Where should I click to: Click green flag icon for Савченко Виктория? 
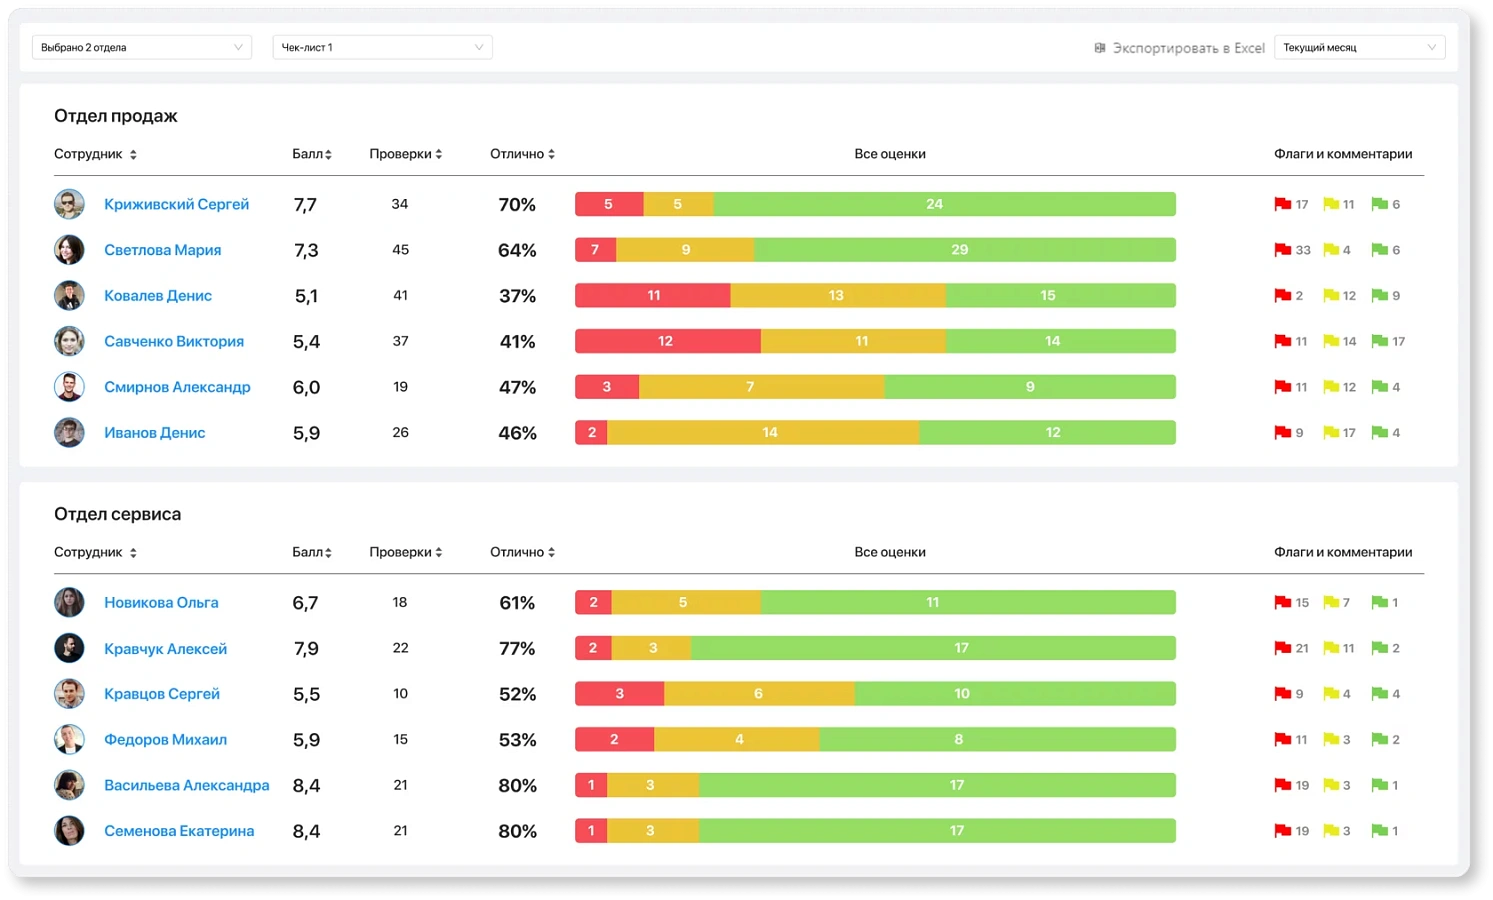(x=1379, y=341)
